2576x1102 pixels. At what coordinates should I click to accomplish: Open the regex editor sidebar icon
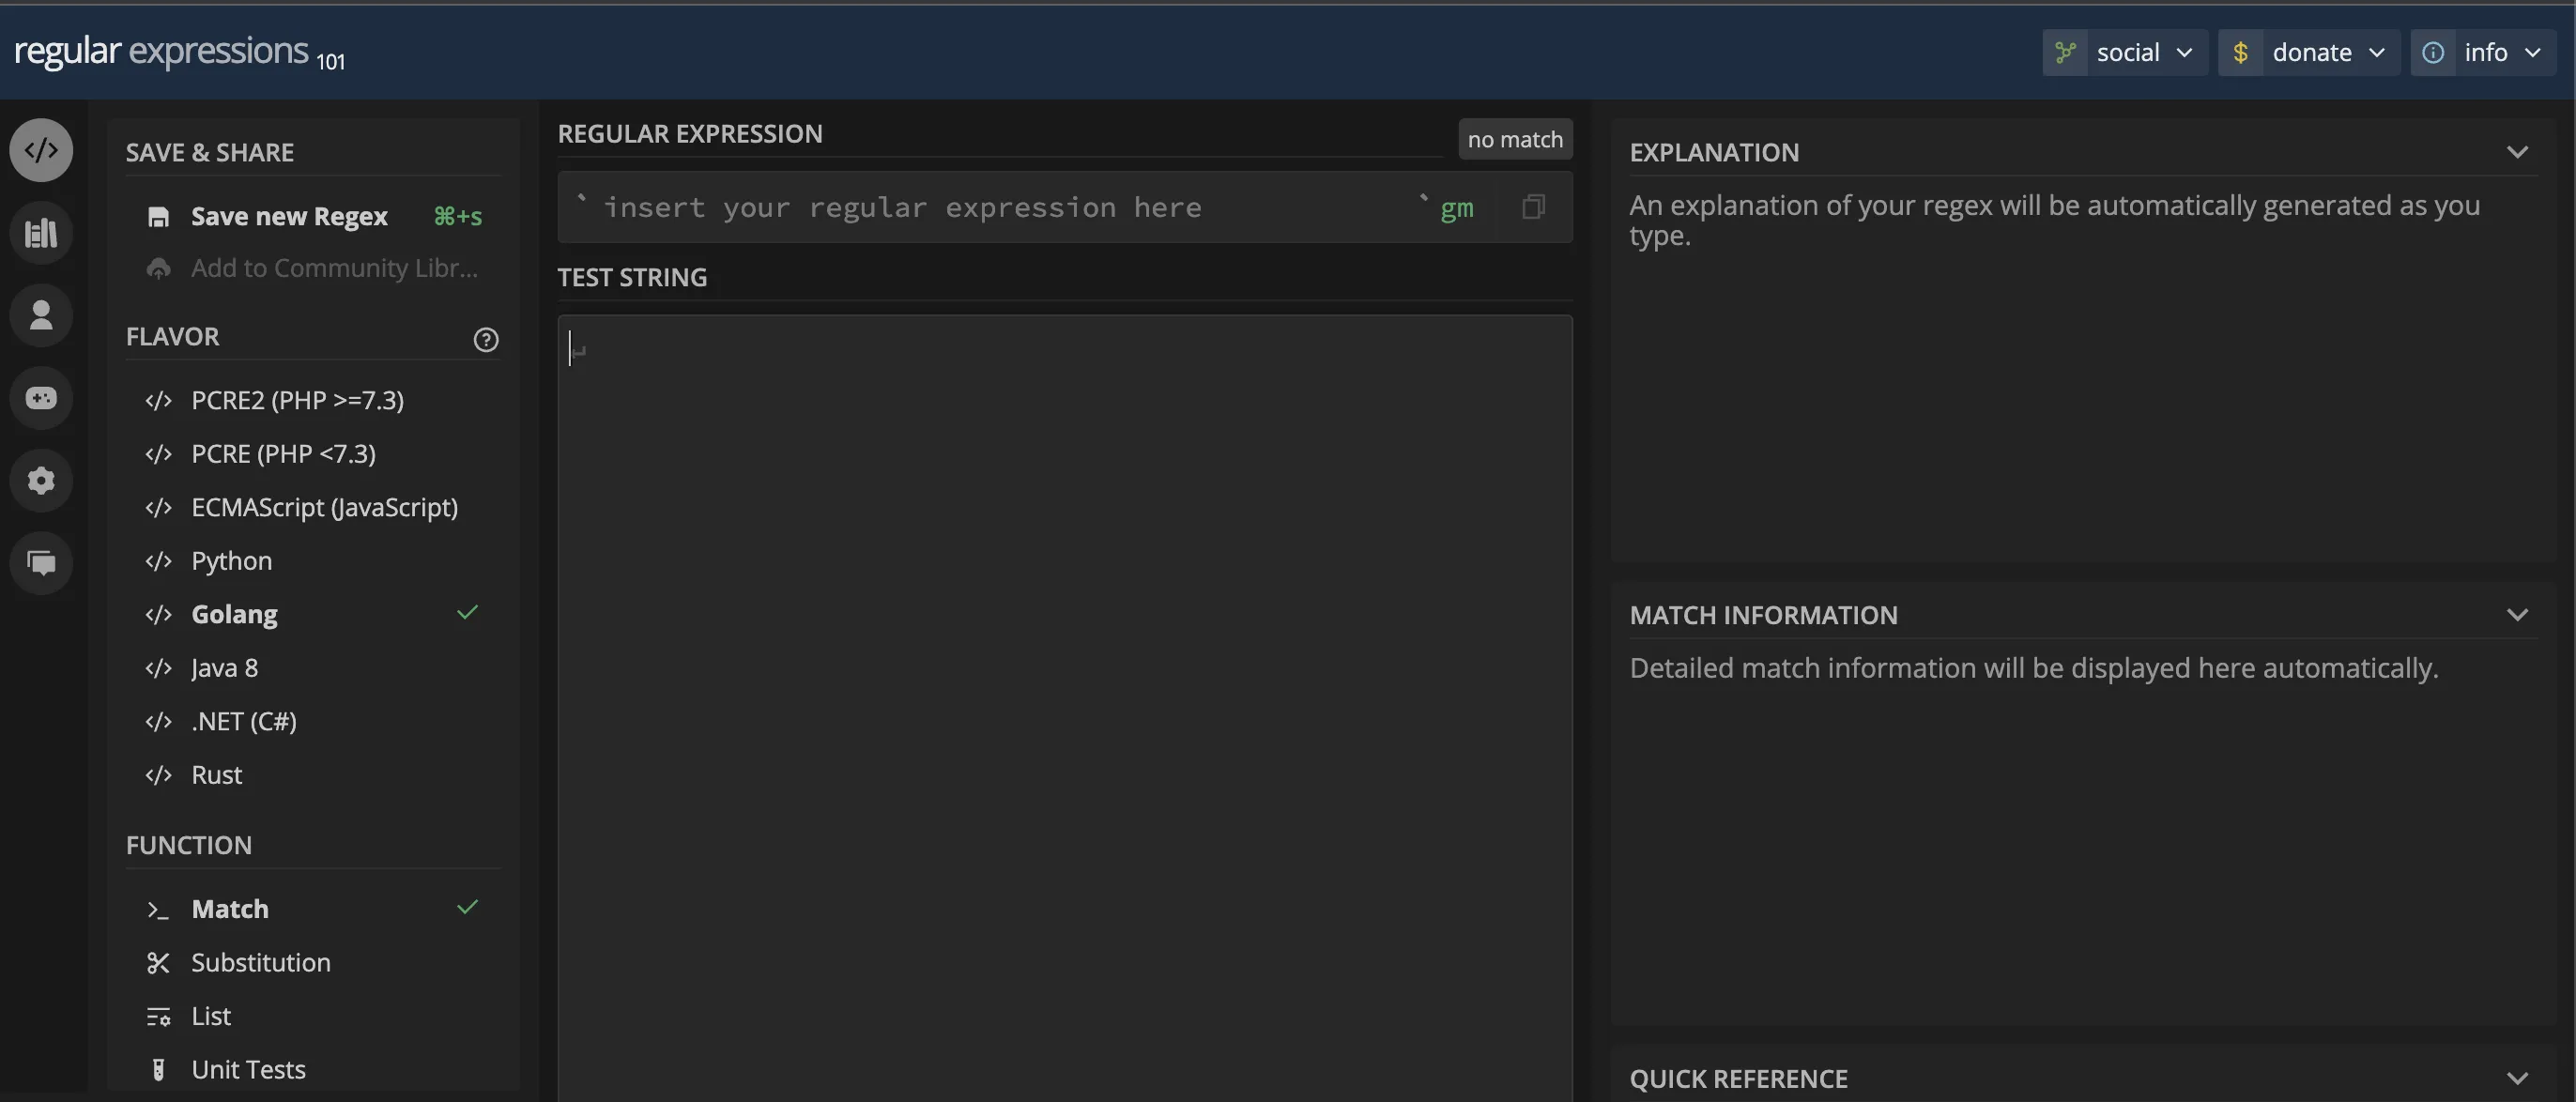(x=41, y=150)
